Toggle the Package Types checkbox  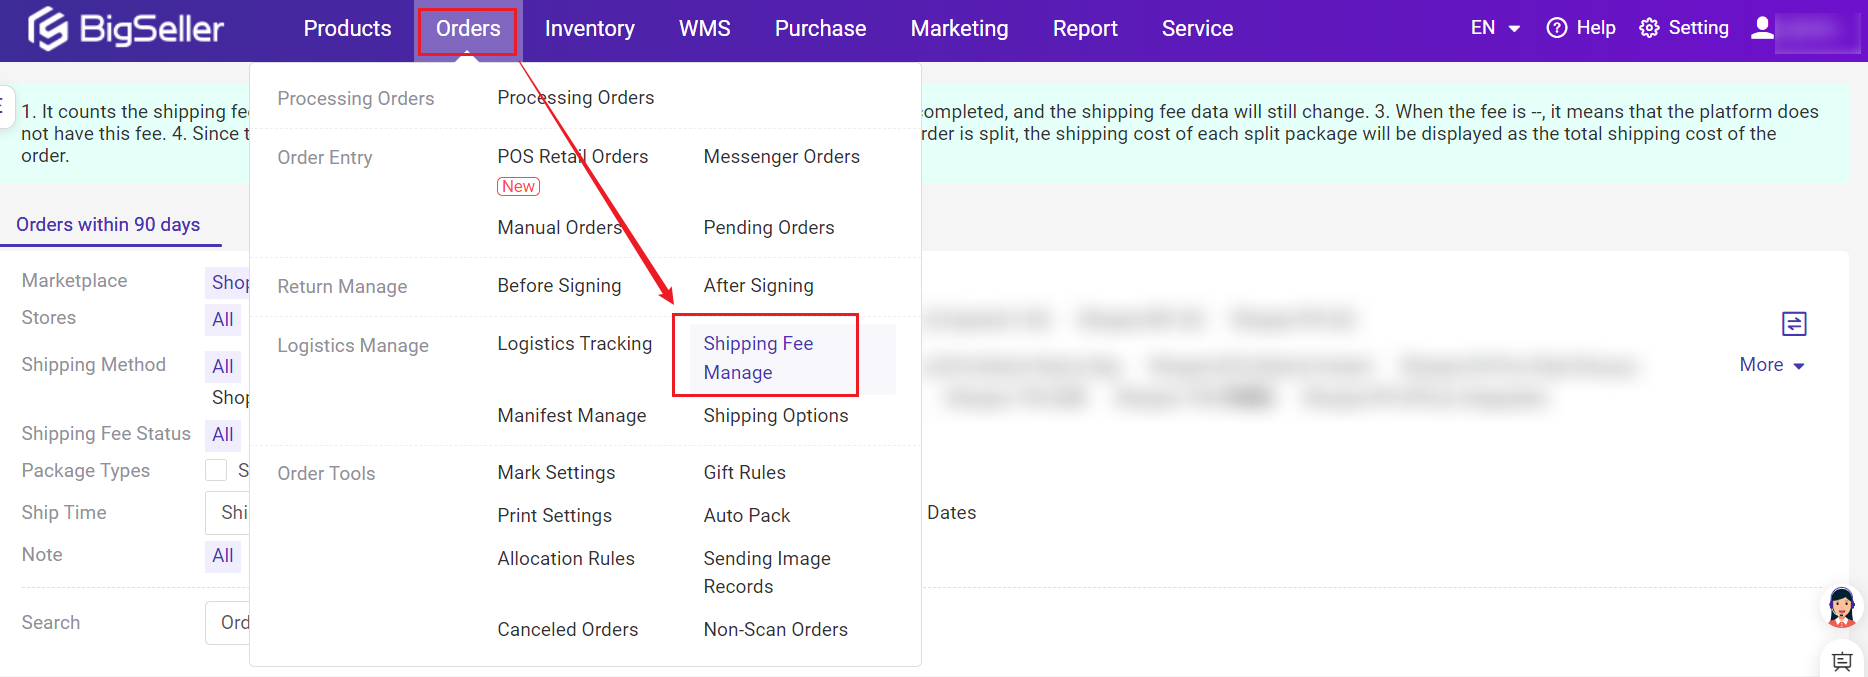coord(216,470)
